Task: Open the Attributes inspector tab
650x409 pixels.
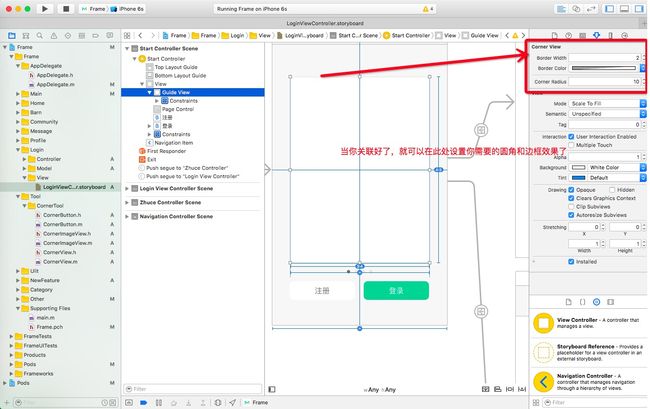Action: point(597,36)
